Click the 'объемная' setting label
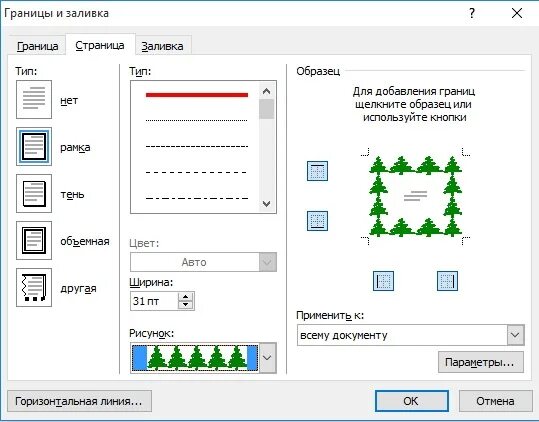539x422 pixels. click(x=85, y=241)
